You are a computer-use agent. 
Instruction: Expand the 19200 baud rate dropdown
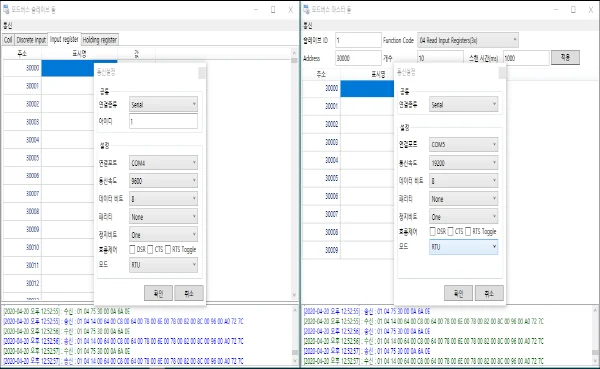tap(463, 163)
